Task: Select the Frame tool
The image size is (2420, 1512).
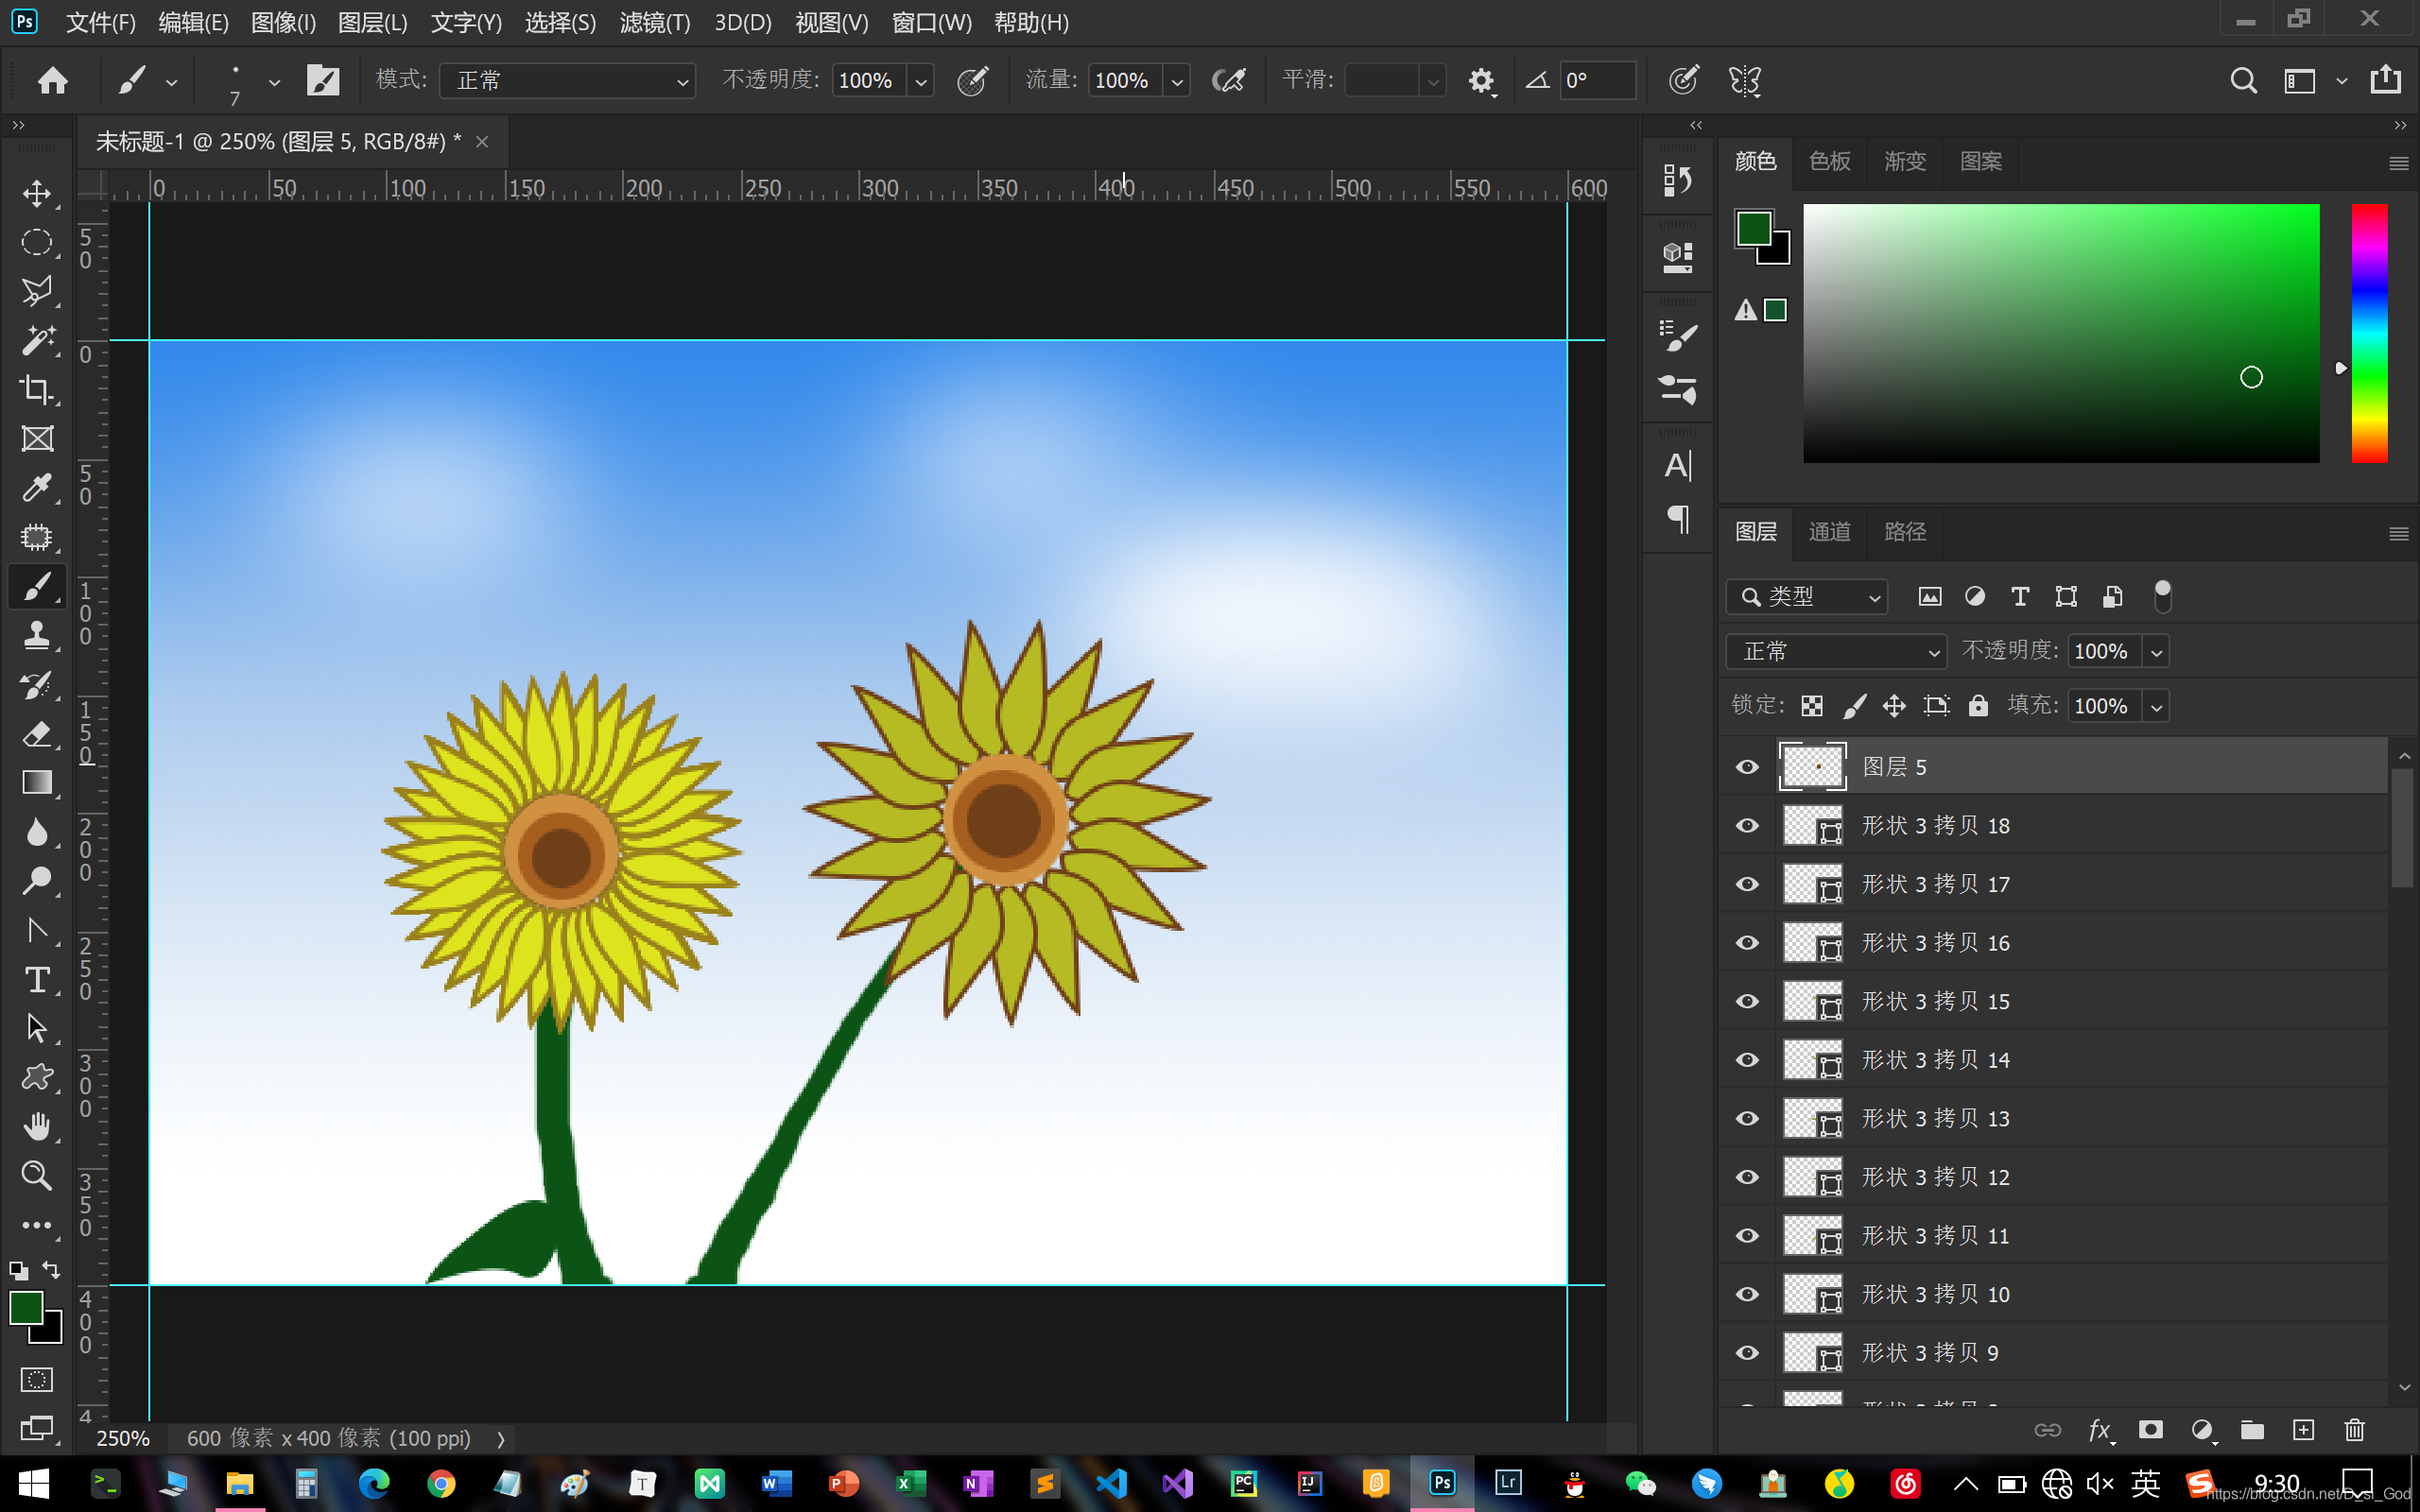Action: coord(37,438)
